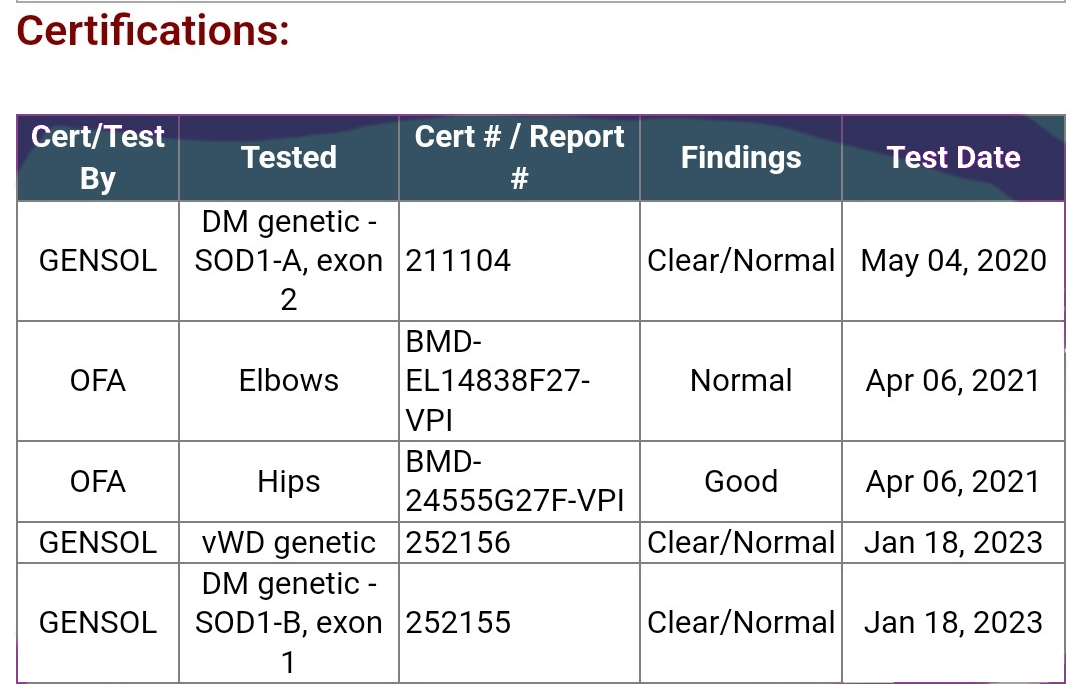1080x694 pixels.
Task: Click the Findings column header
Action: [741, 158]
